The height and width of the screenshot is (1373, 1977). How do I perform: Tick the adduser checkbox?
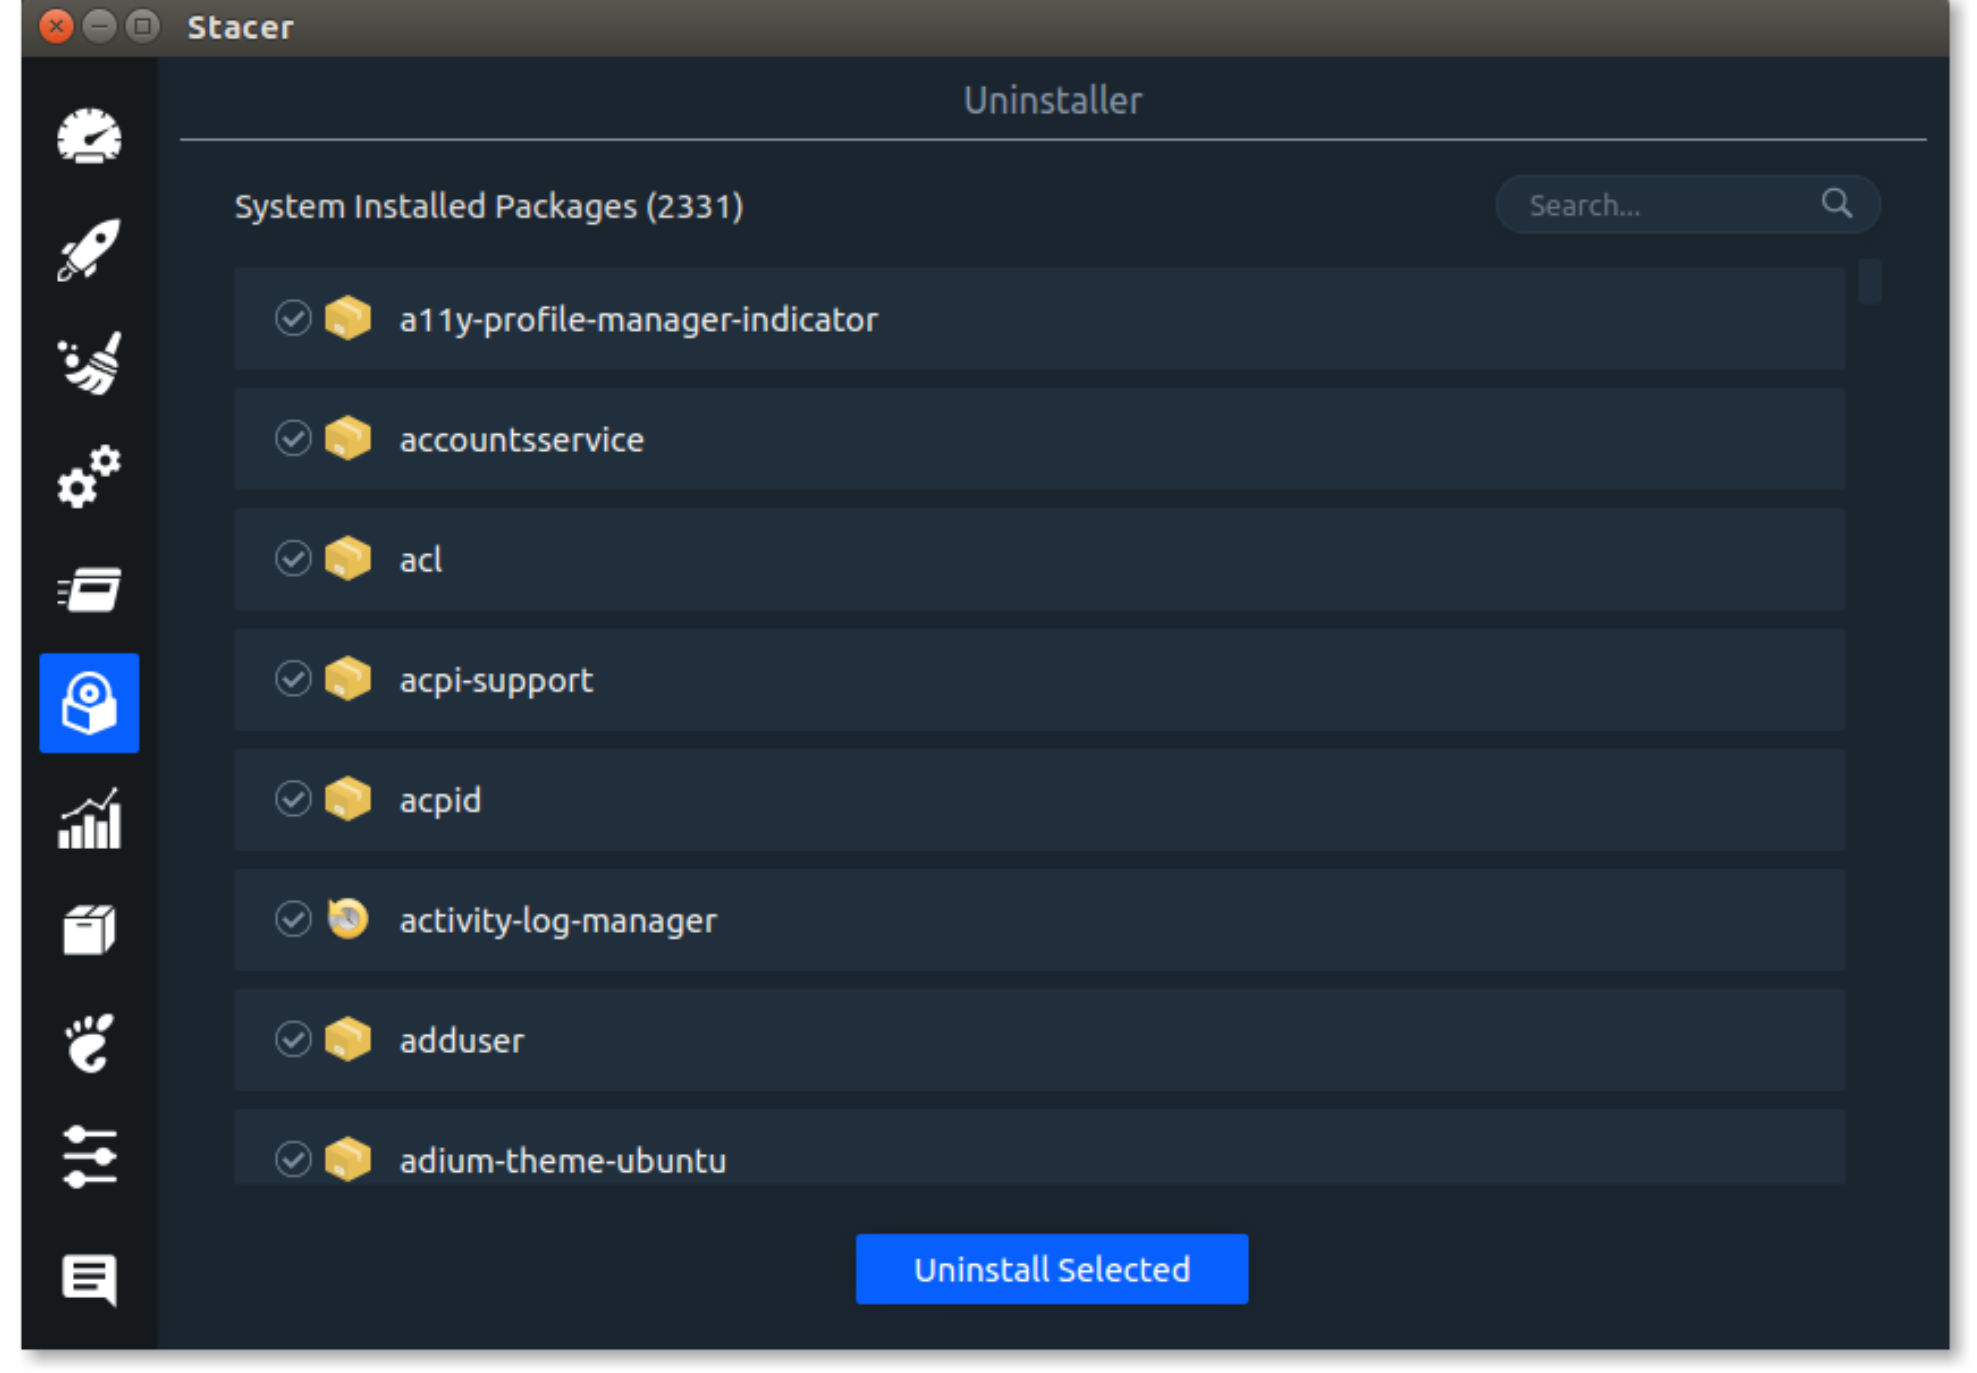293,1039
